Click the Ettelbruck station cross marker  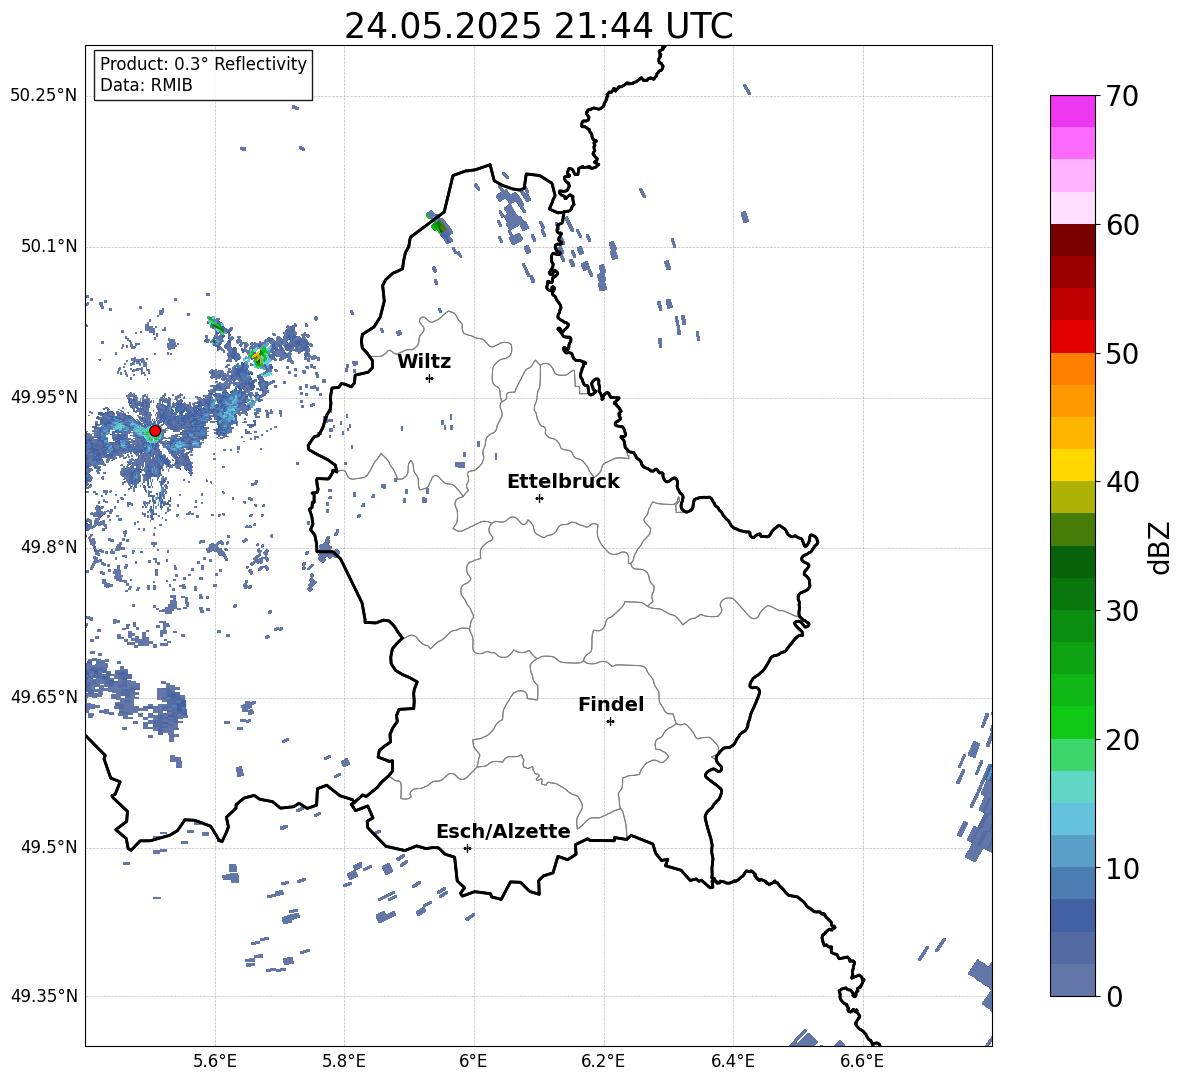(x=539, y=498)
